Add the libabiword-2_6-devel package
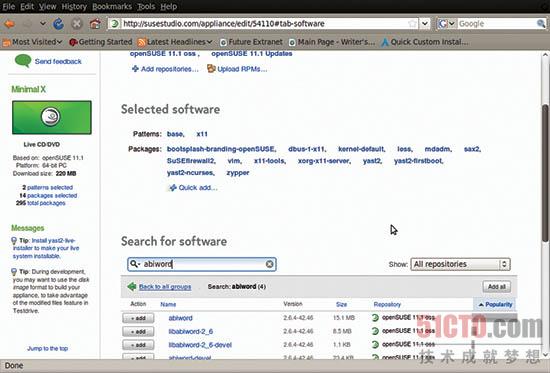 click(138, 345)
